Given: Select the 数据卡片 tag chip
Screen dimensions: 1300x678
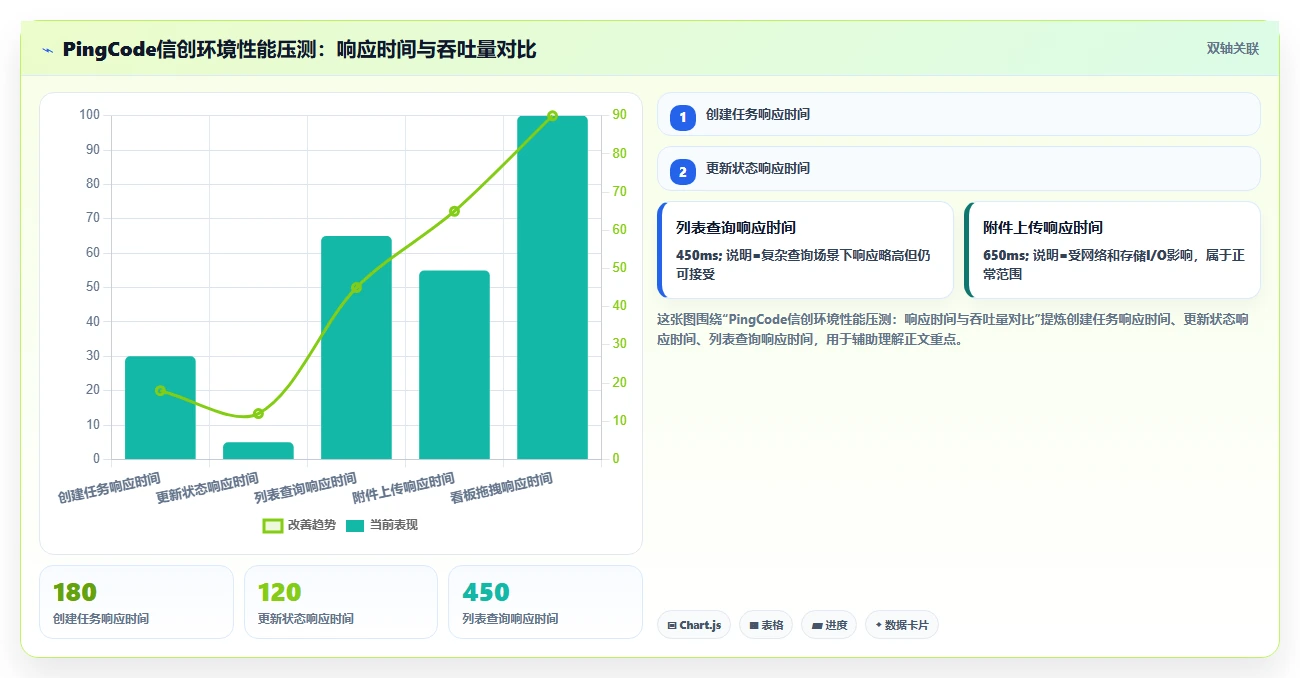Looking at the screenshot, I should (902, 625).
